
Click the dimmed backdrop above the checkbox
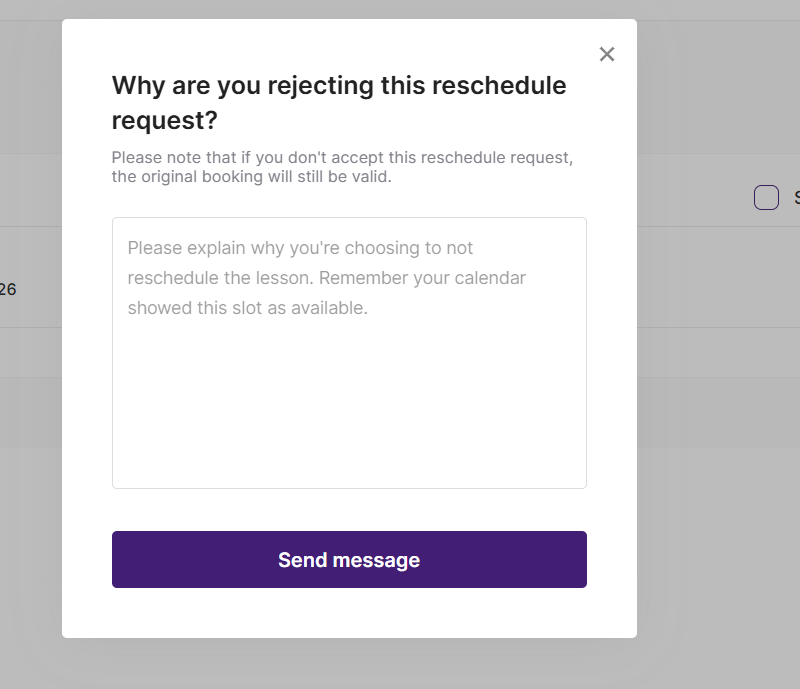click(720, 100)
